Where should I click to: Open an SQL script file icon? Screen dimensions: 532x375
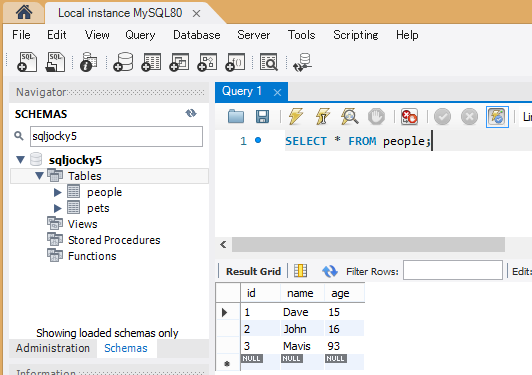tap(55, 62)
